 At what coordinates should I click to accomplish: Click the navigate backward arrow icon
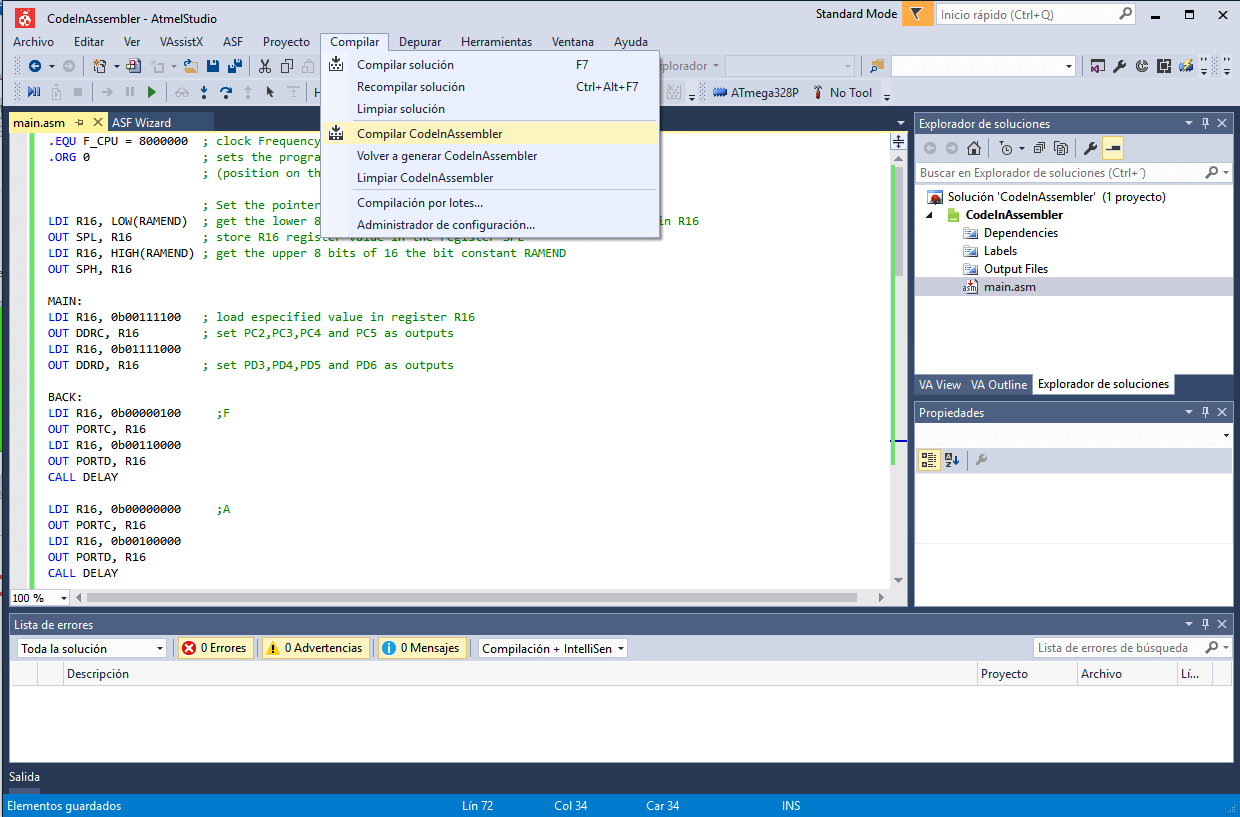[x=35, y=66]
